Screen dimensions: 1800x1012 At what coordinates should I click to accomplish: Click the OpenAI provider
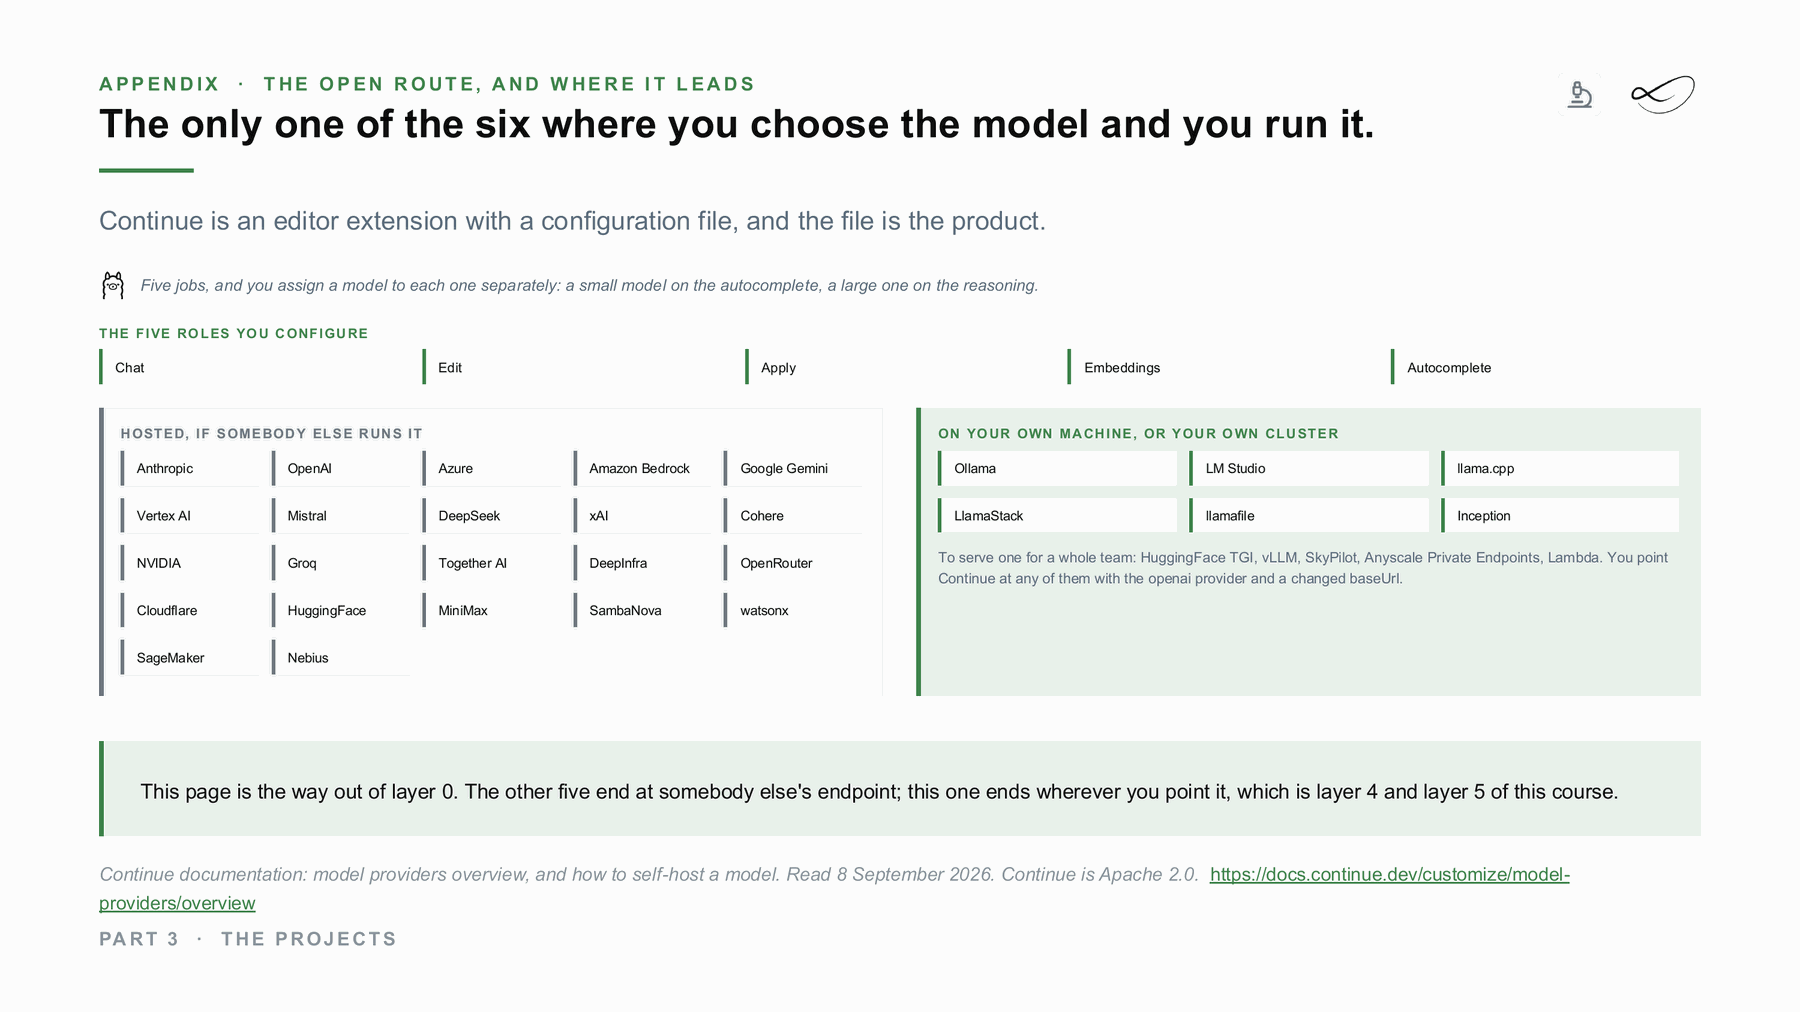tap(341, 468)
